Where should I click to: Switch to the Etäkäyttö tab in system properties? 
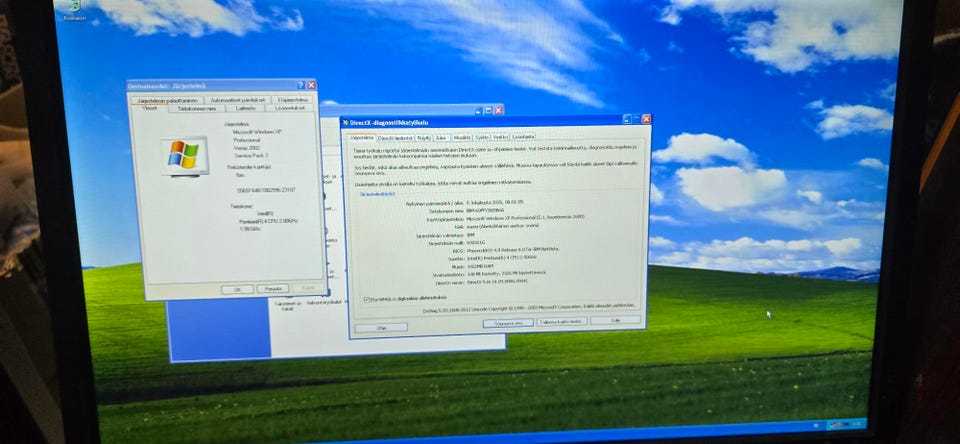(x=293, y=100)
